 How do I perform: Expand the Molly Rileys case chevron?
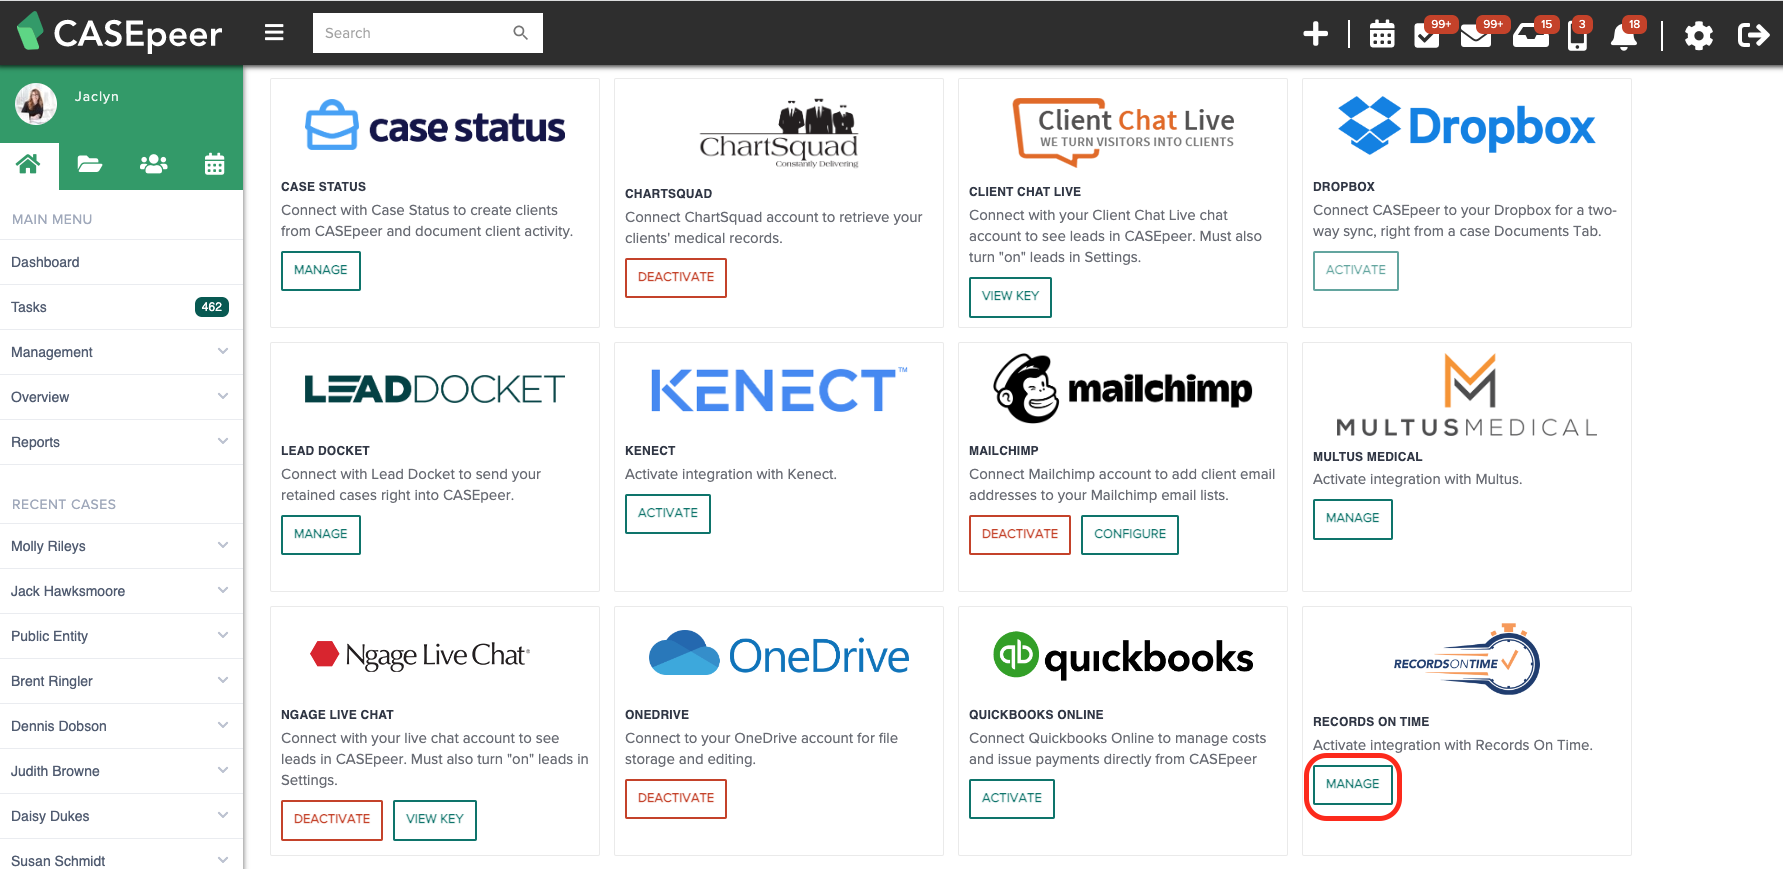tap(223, 545)
